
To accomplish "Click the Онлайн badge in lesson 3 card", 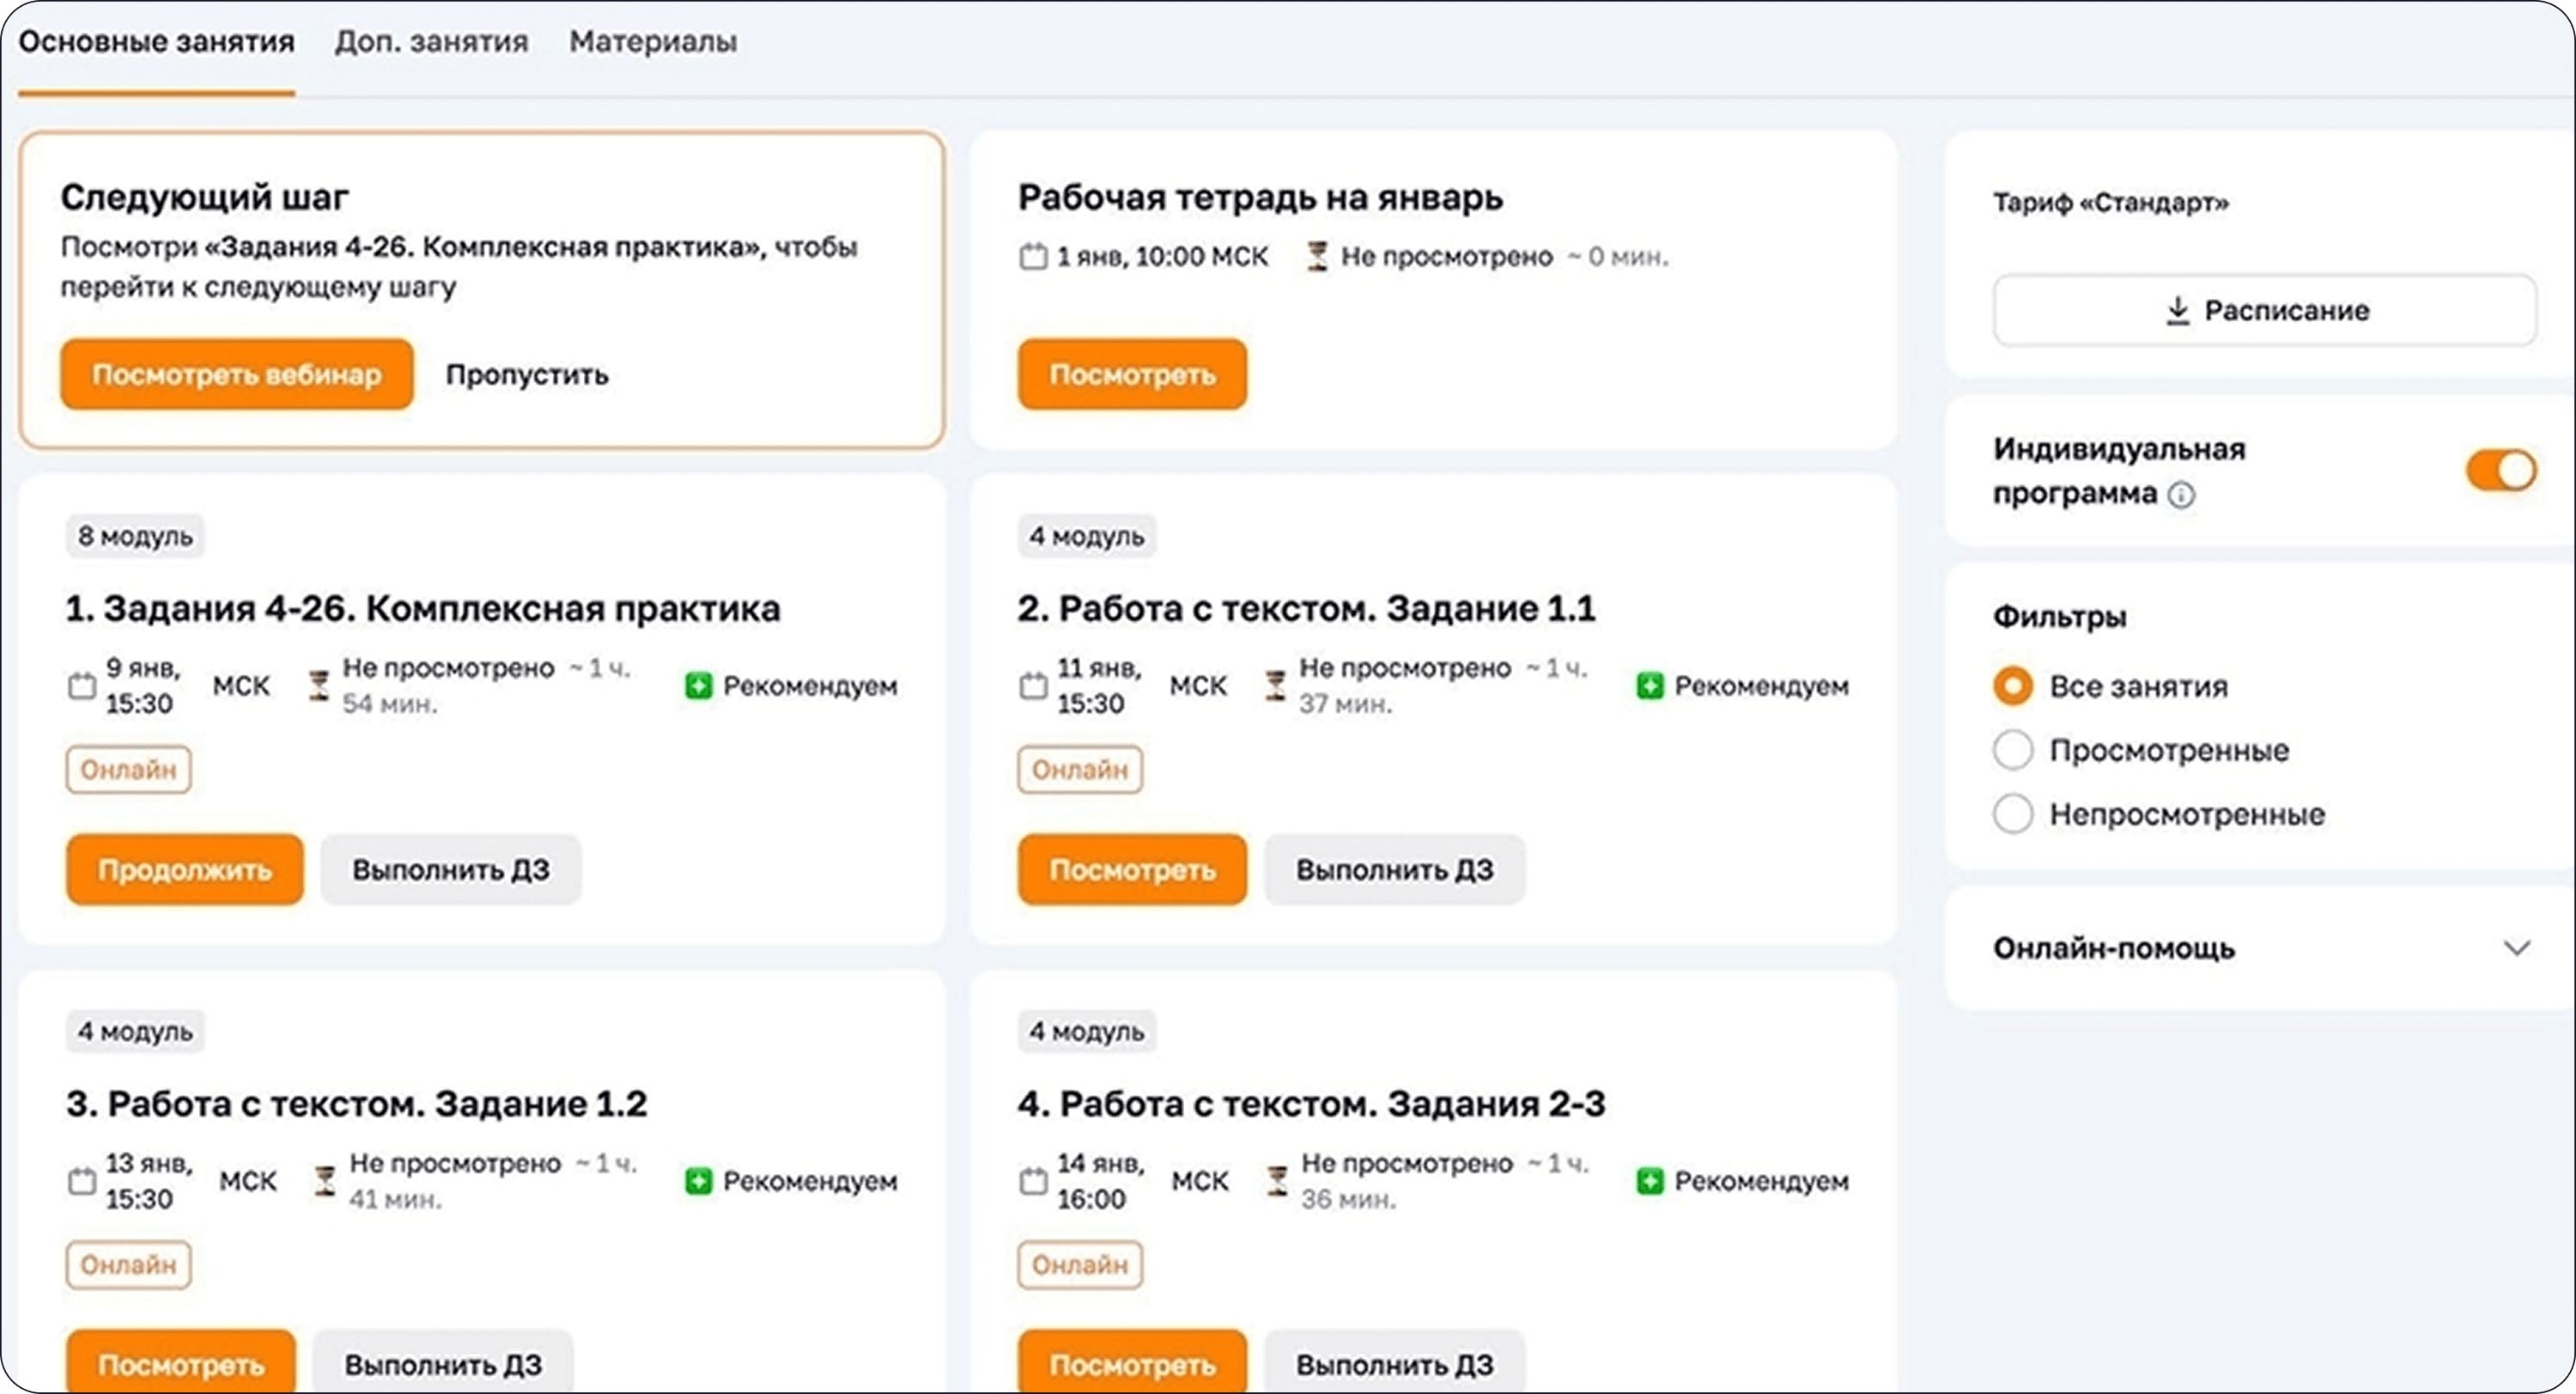I will click(x=128, y=1265).
